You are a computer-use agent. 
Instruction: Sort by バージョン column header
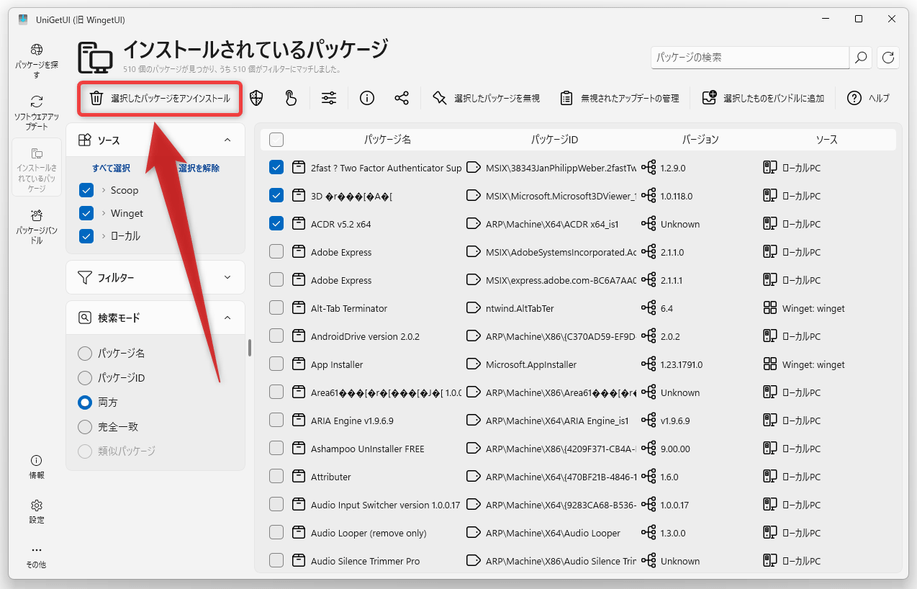pos(700,139)
